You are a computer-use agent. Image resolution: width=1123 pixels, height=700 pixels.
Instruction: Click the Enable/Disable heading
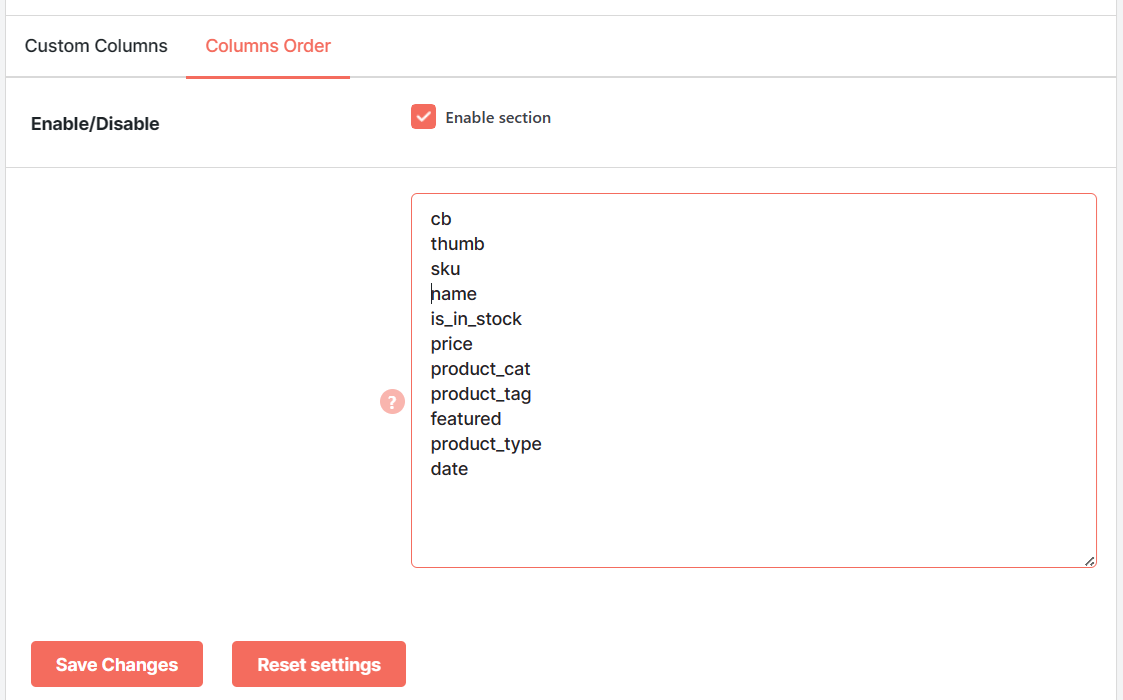pyautogui.click(x=95, y=124)
